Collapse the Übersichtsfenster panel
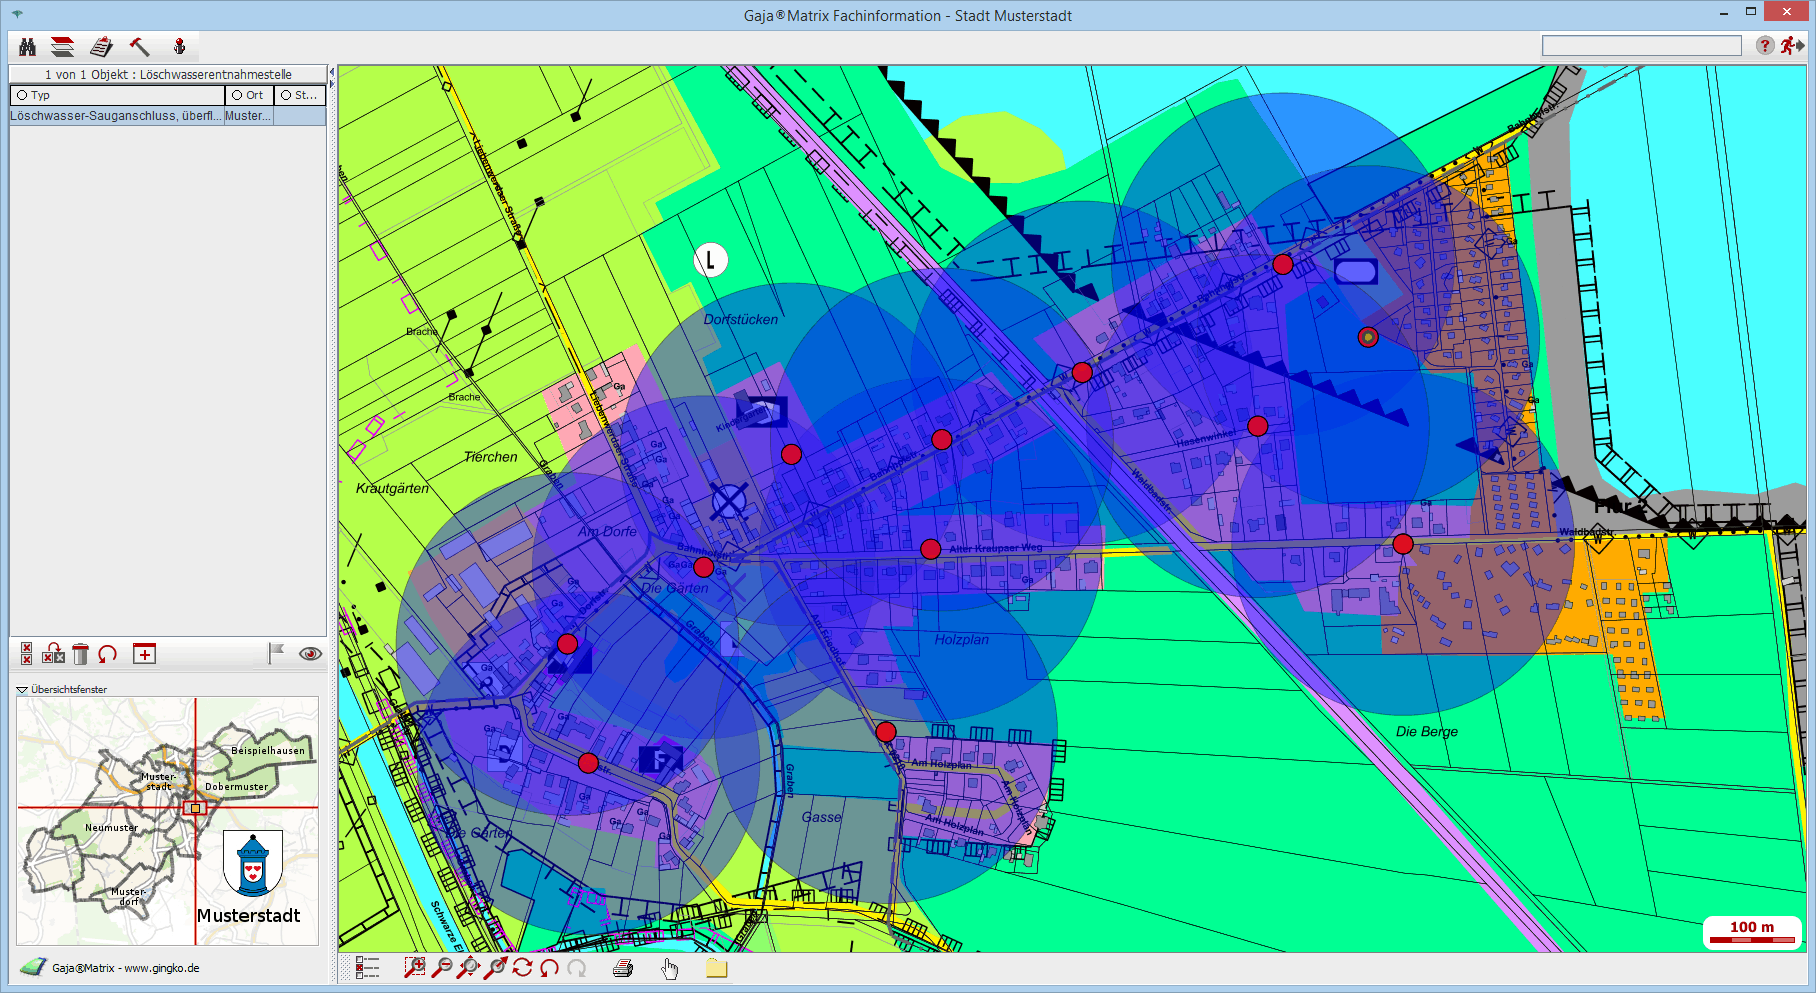 22,689
